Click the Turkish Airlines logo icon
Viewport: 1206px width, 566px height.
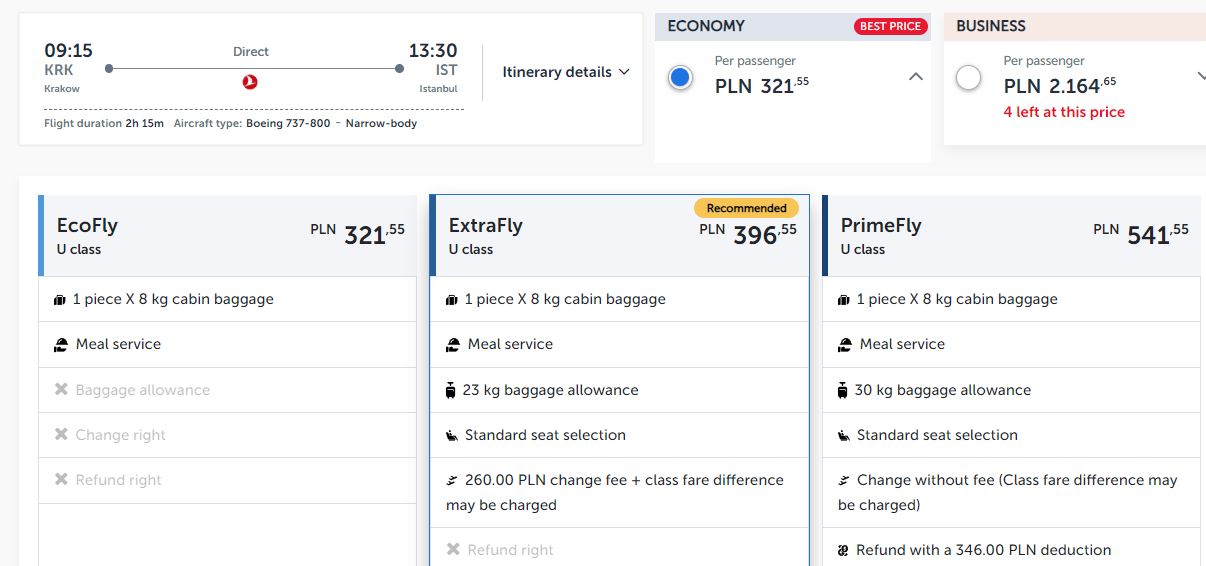(250, 82)
